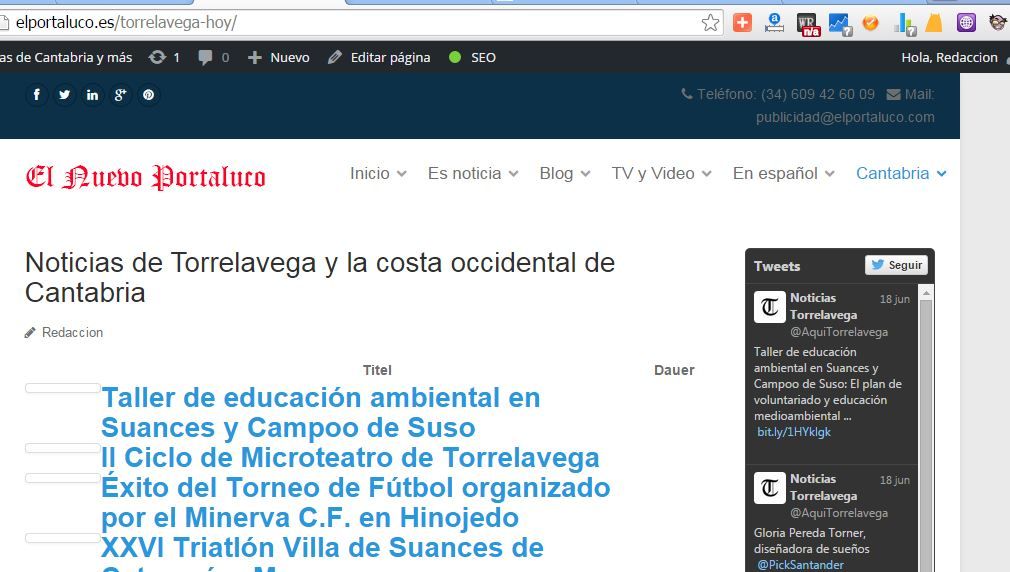1010x572 pixels.
Task: Click the Tweets widget heading
Action: [x=777, y=266]
